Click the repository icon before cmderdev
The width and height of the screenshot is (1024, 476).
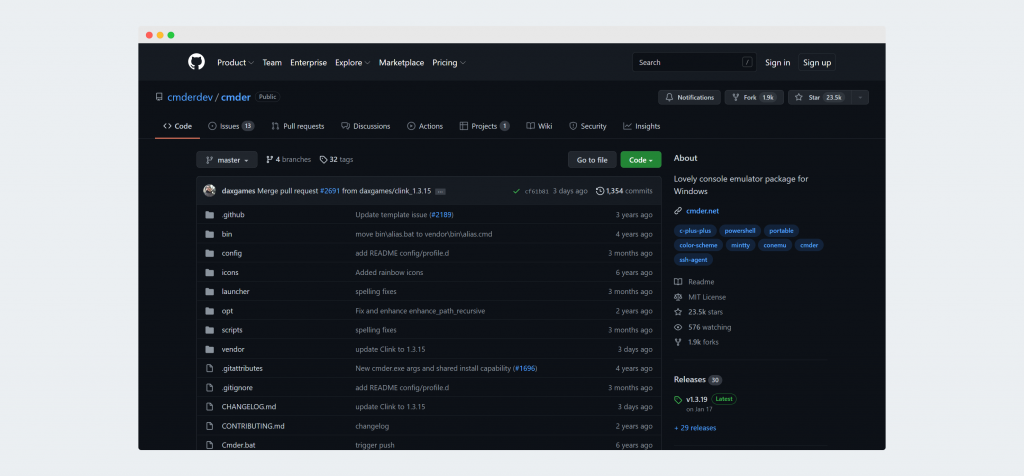pos(159,97)
